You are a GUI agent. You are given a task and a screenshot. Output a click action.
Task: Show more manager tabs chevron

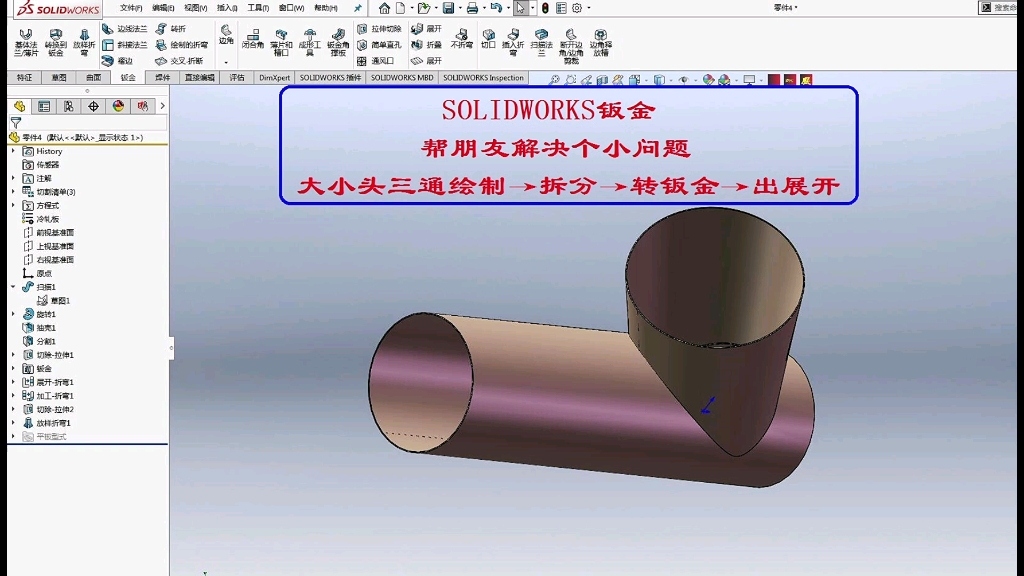[162, 106]
